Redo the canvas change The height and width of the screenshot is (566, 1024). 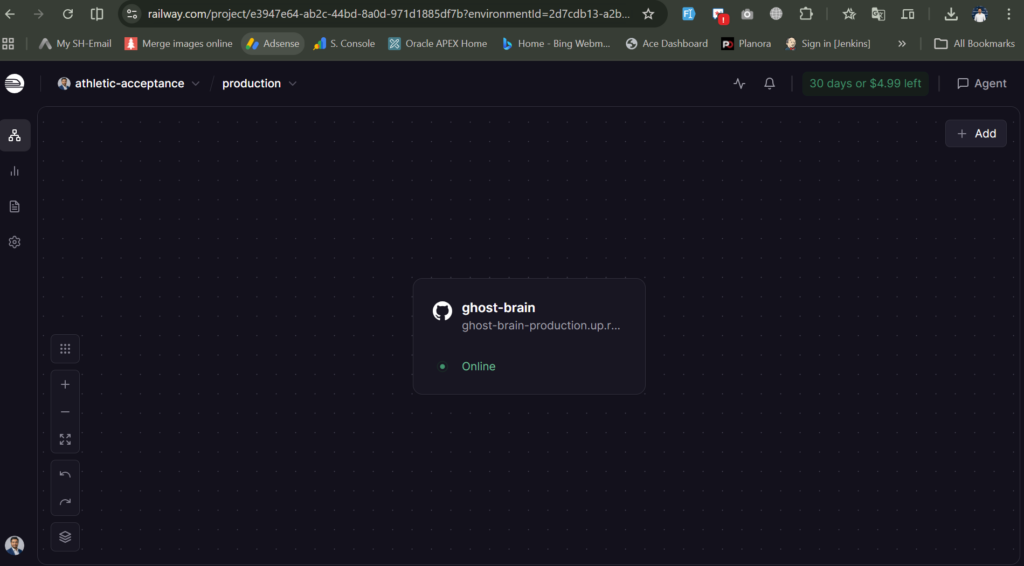tap(65, 501)
